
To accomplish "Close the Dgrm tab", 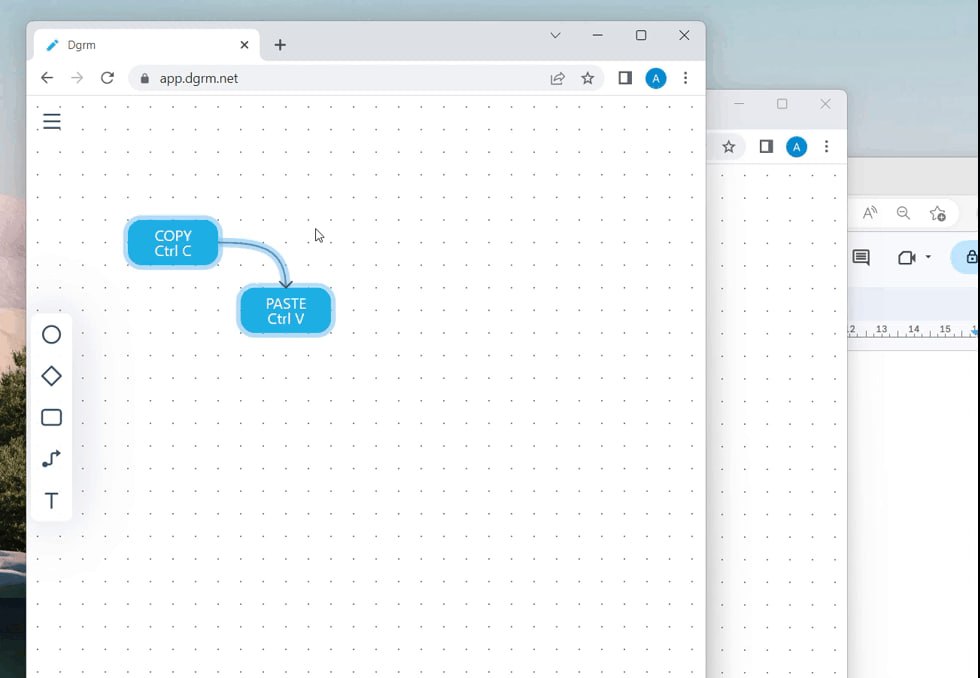I will coord(244,45).
